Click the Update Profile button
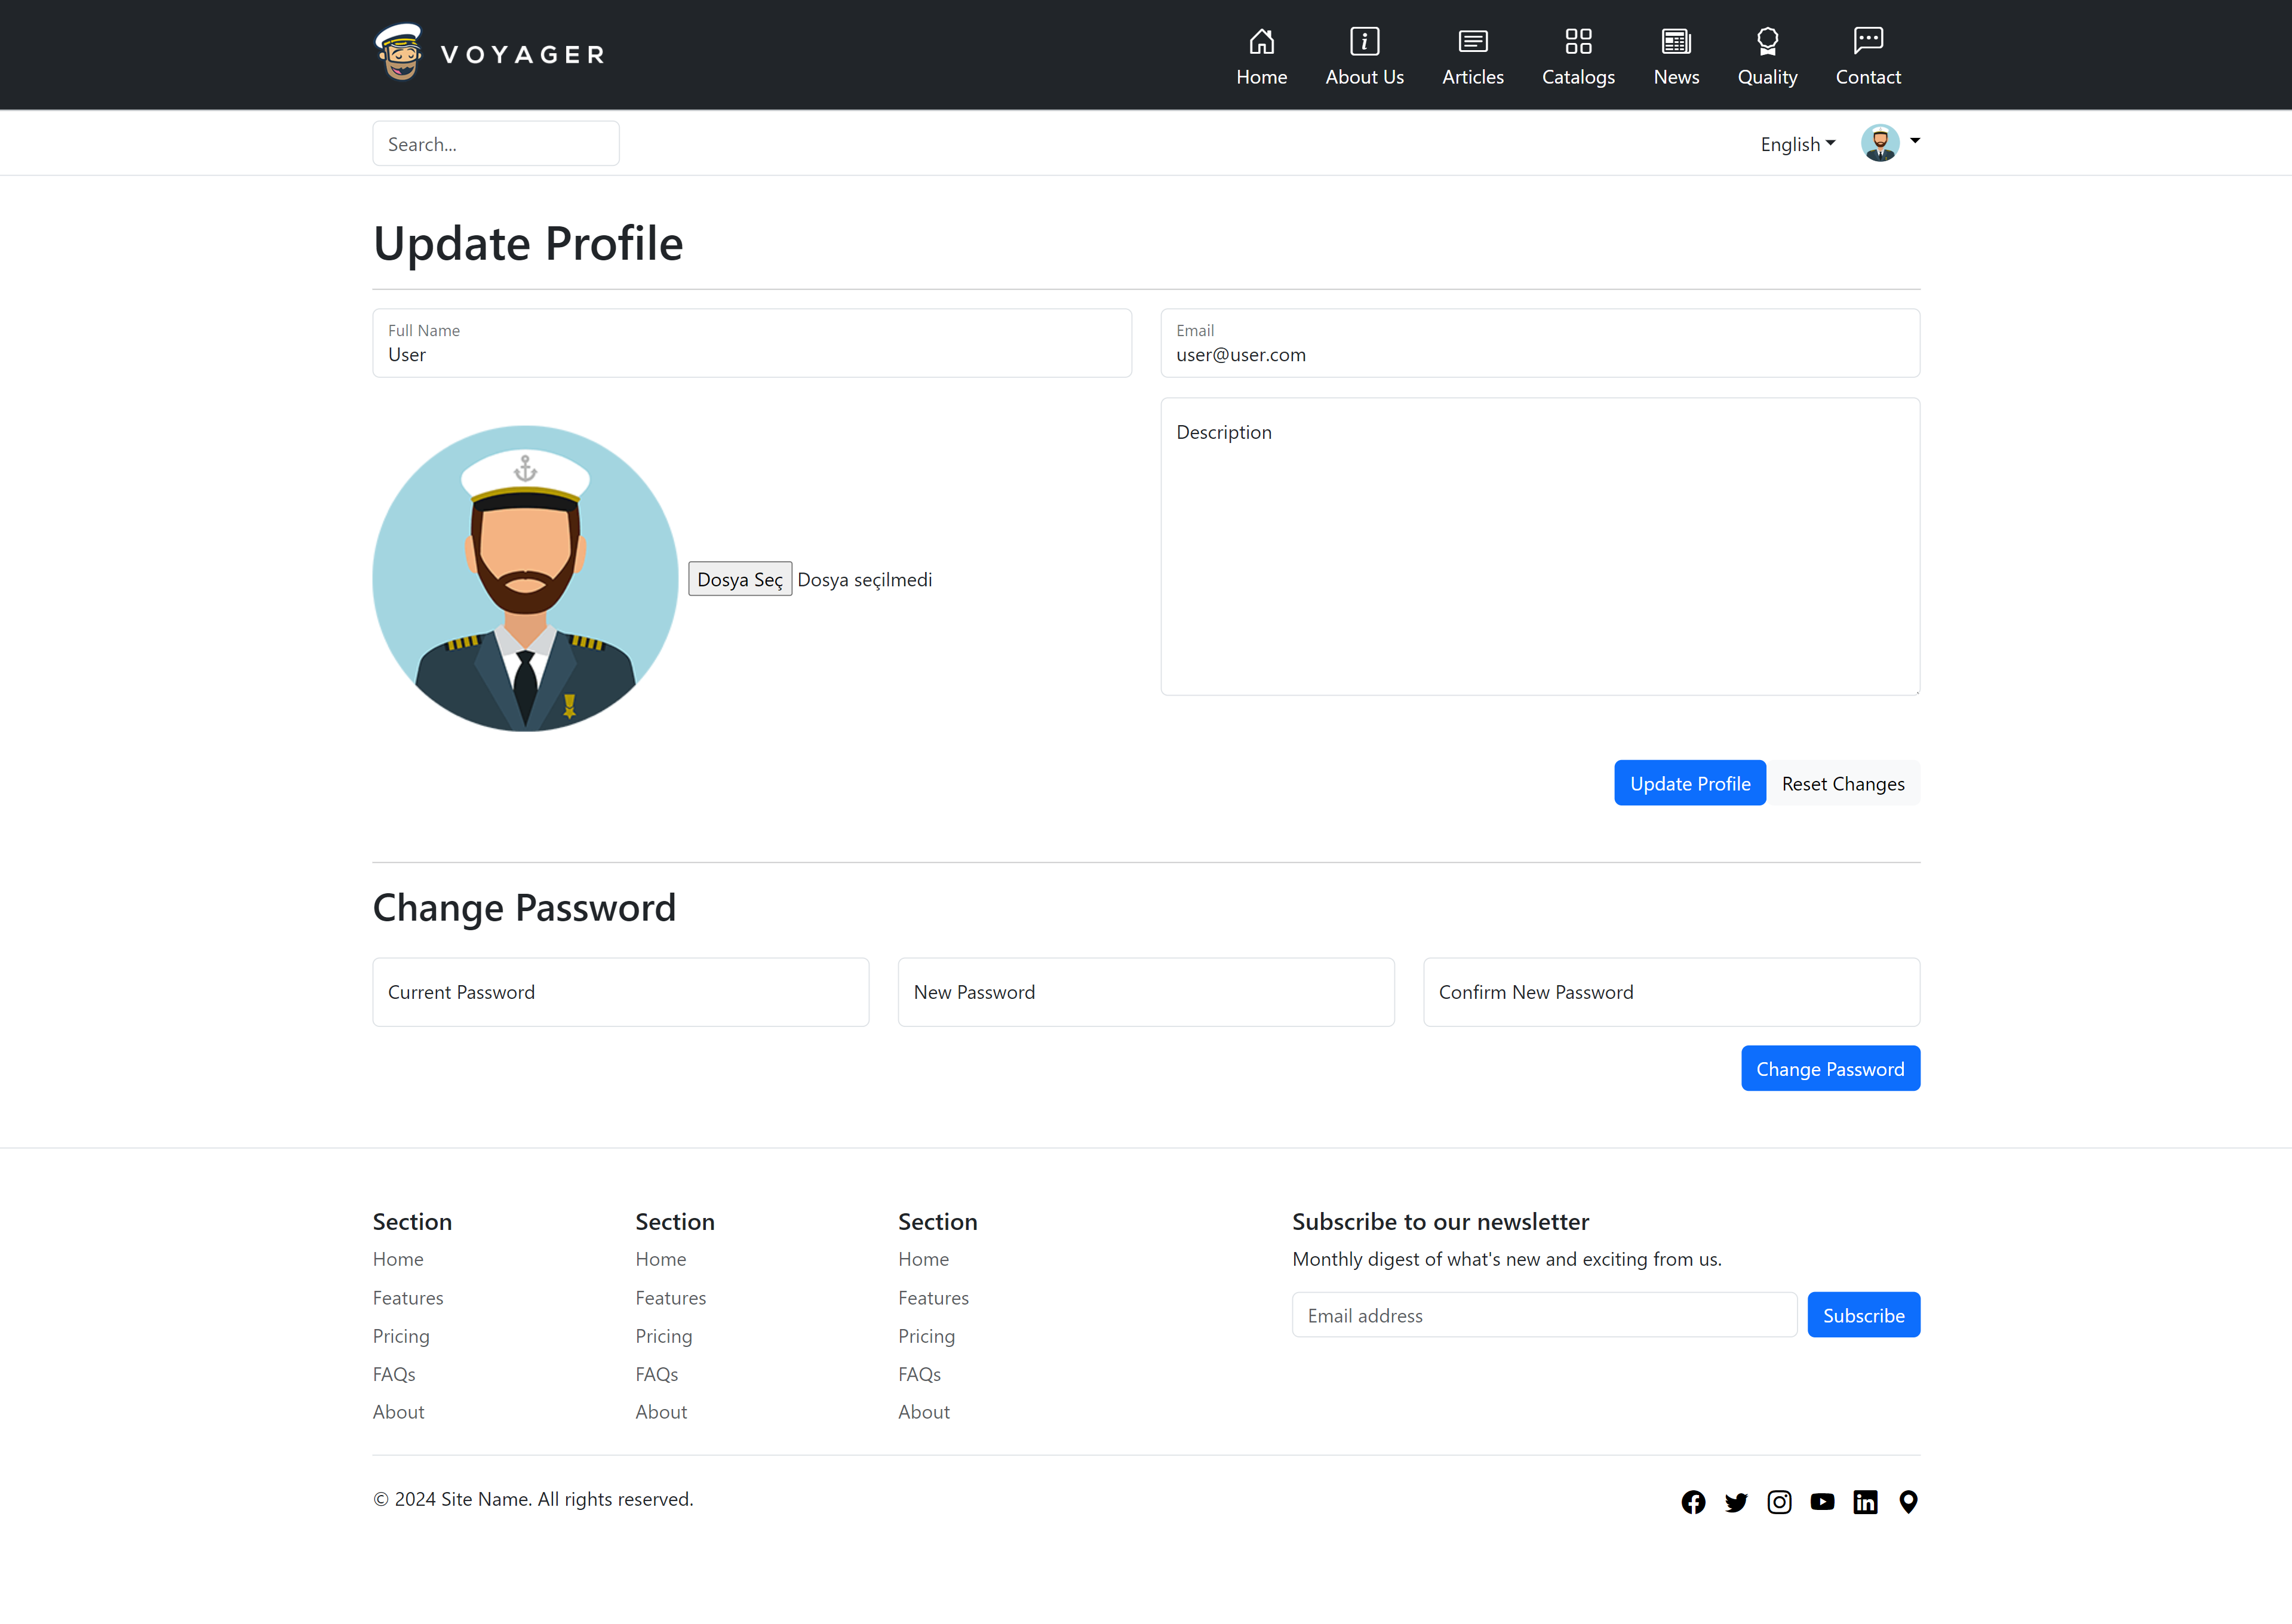Screen dimensions: 2292x1624 pos(1689,783)
